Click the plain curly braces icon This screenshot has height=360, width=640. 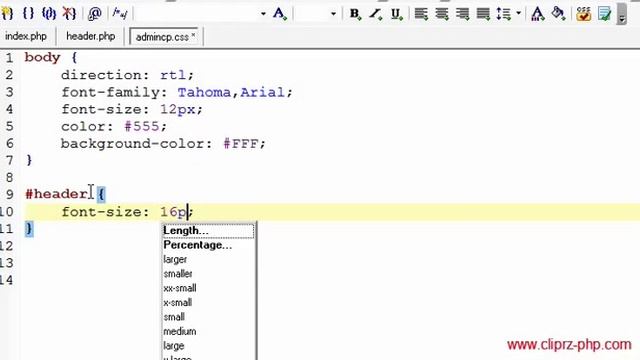click(x=28, y=13)
